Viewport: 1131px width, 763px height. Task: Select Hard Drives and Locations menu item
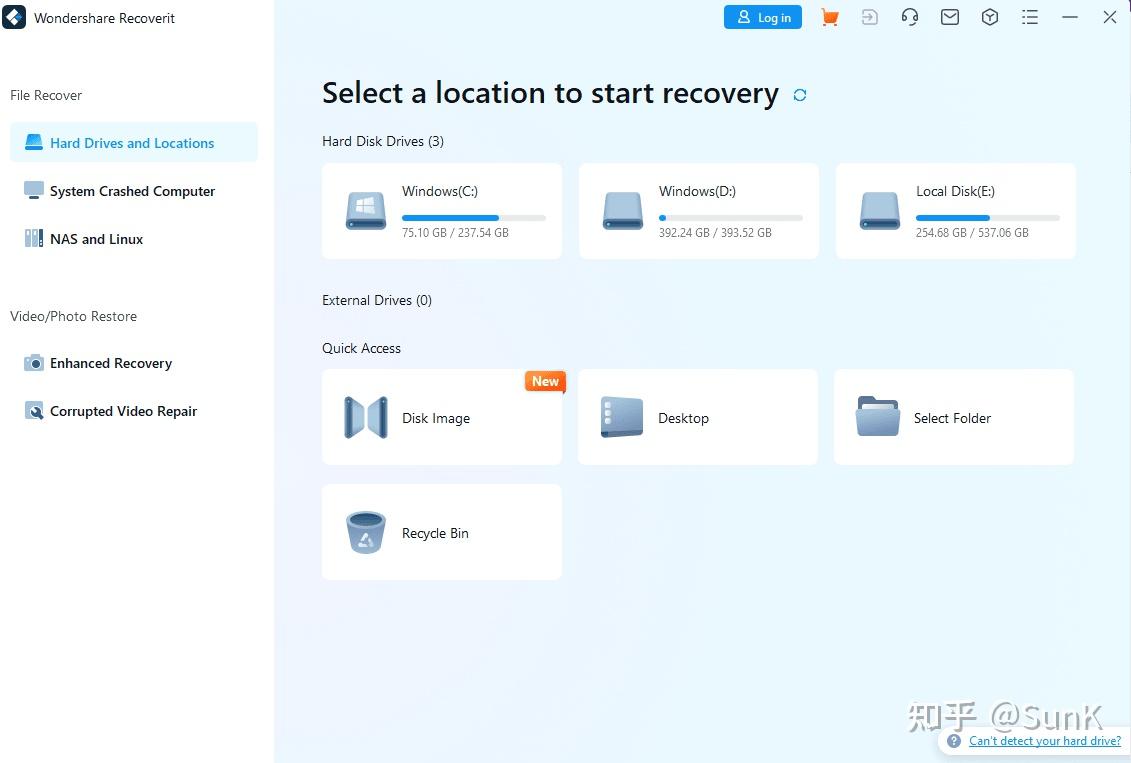(133, 142)
